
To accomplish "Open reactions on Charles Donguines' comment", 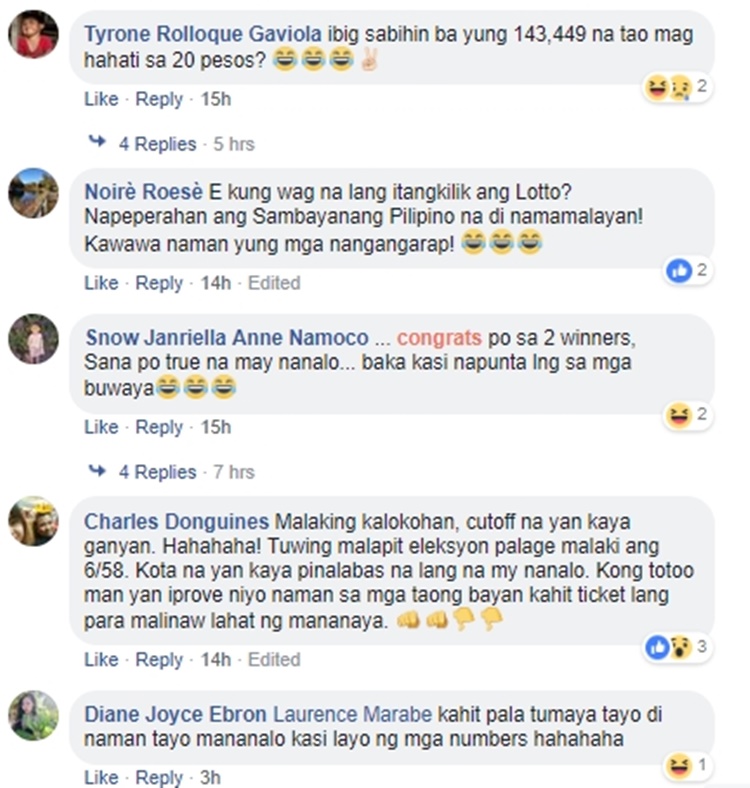I will [677, 647].
